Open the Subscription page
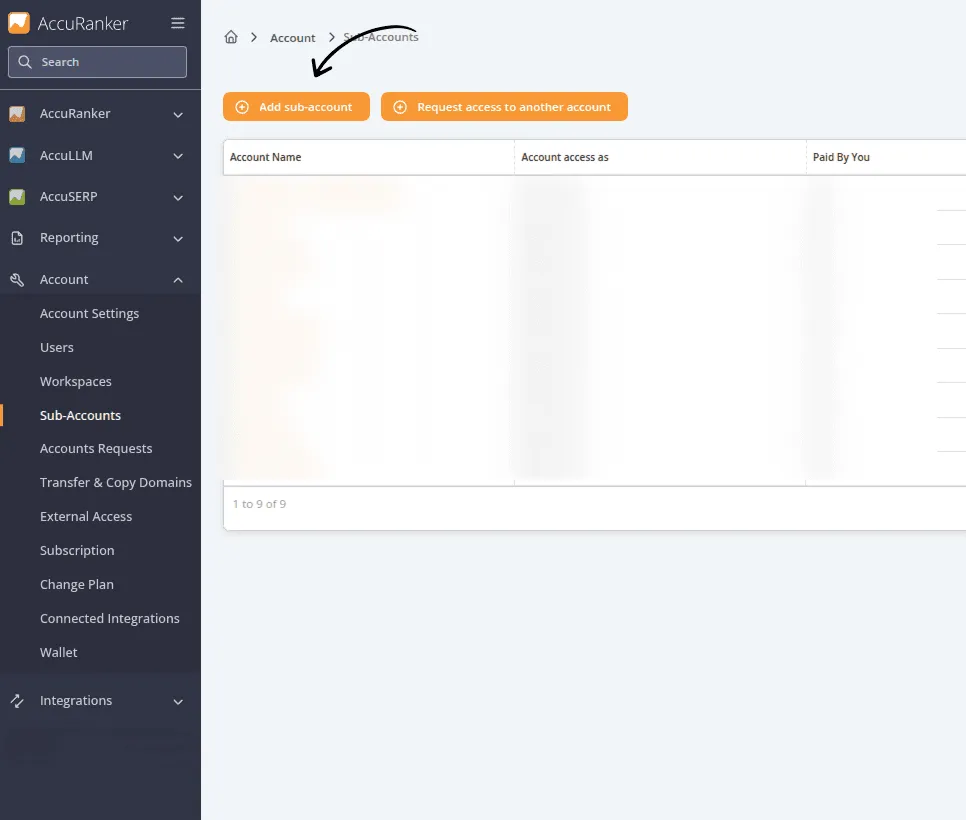 pos(77,550)
